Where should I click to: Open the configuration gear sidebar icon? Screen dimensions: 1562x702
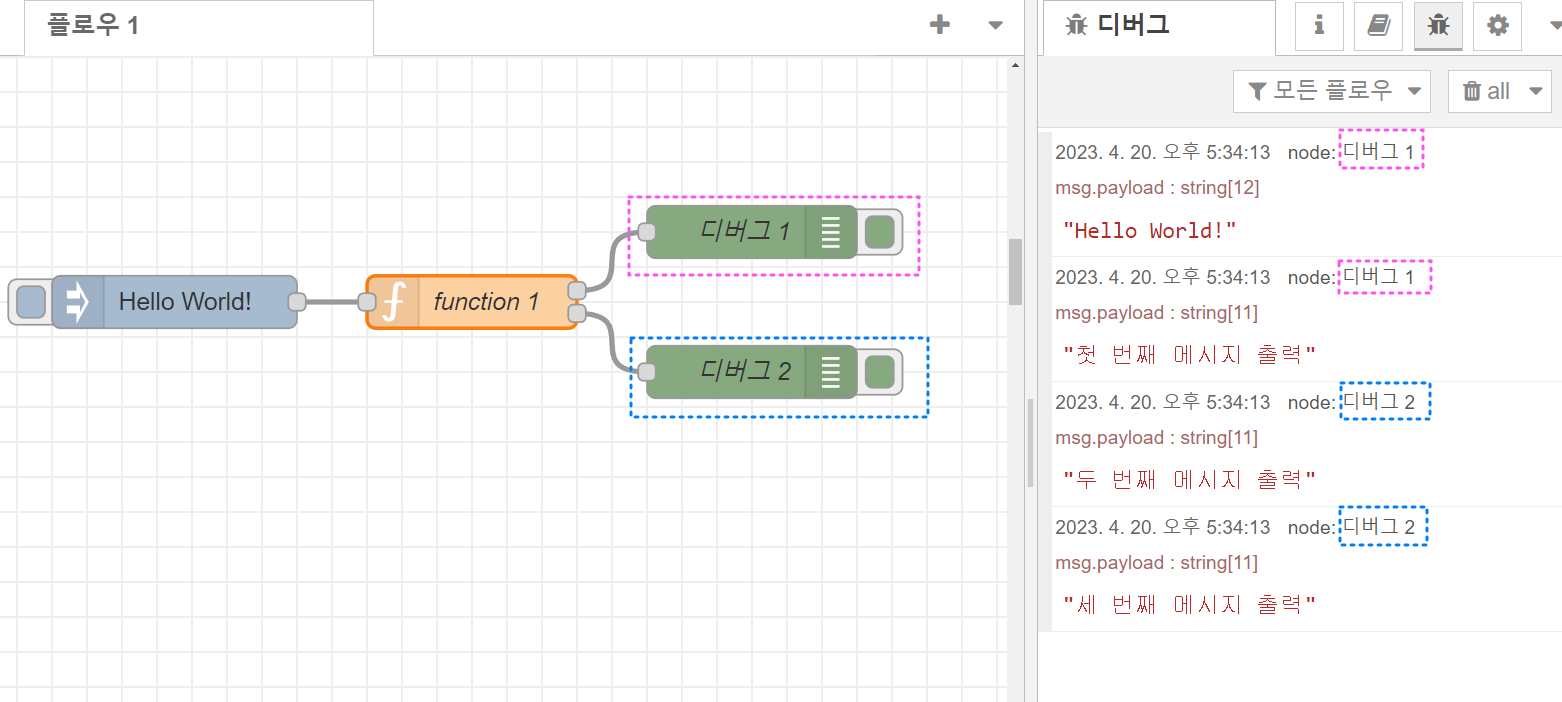click(1497, 26)
